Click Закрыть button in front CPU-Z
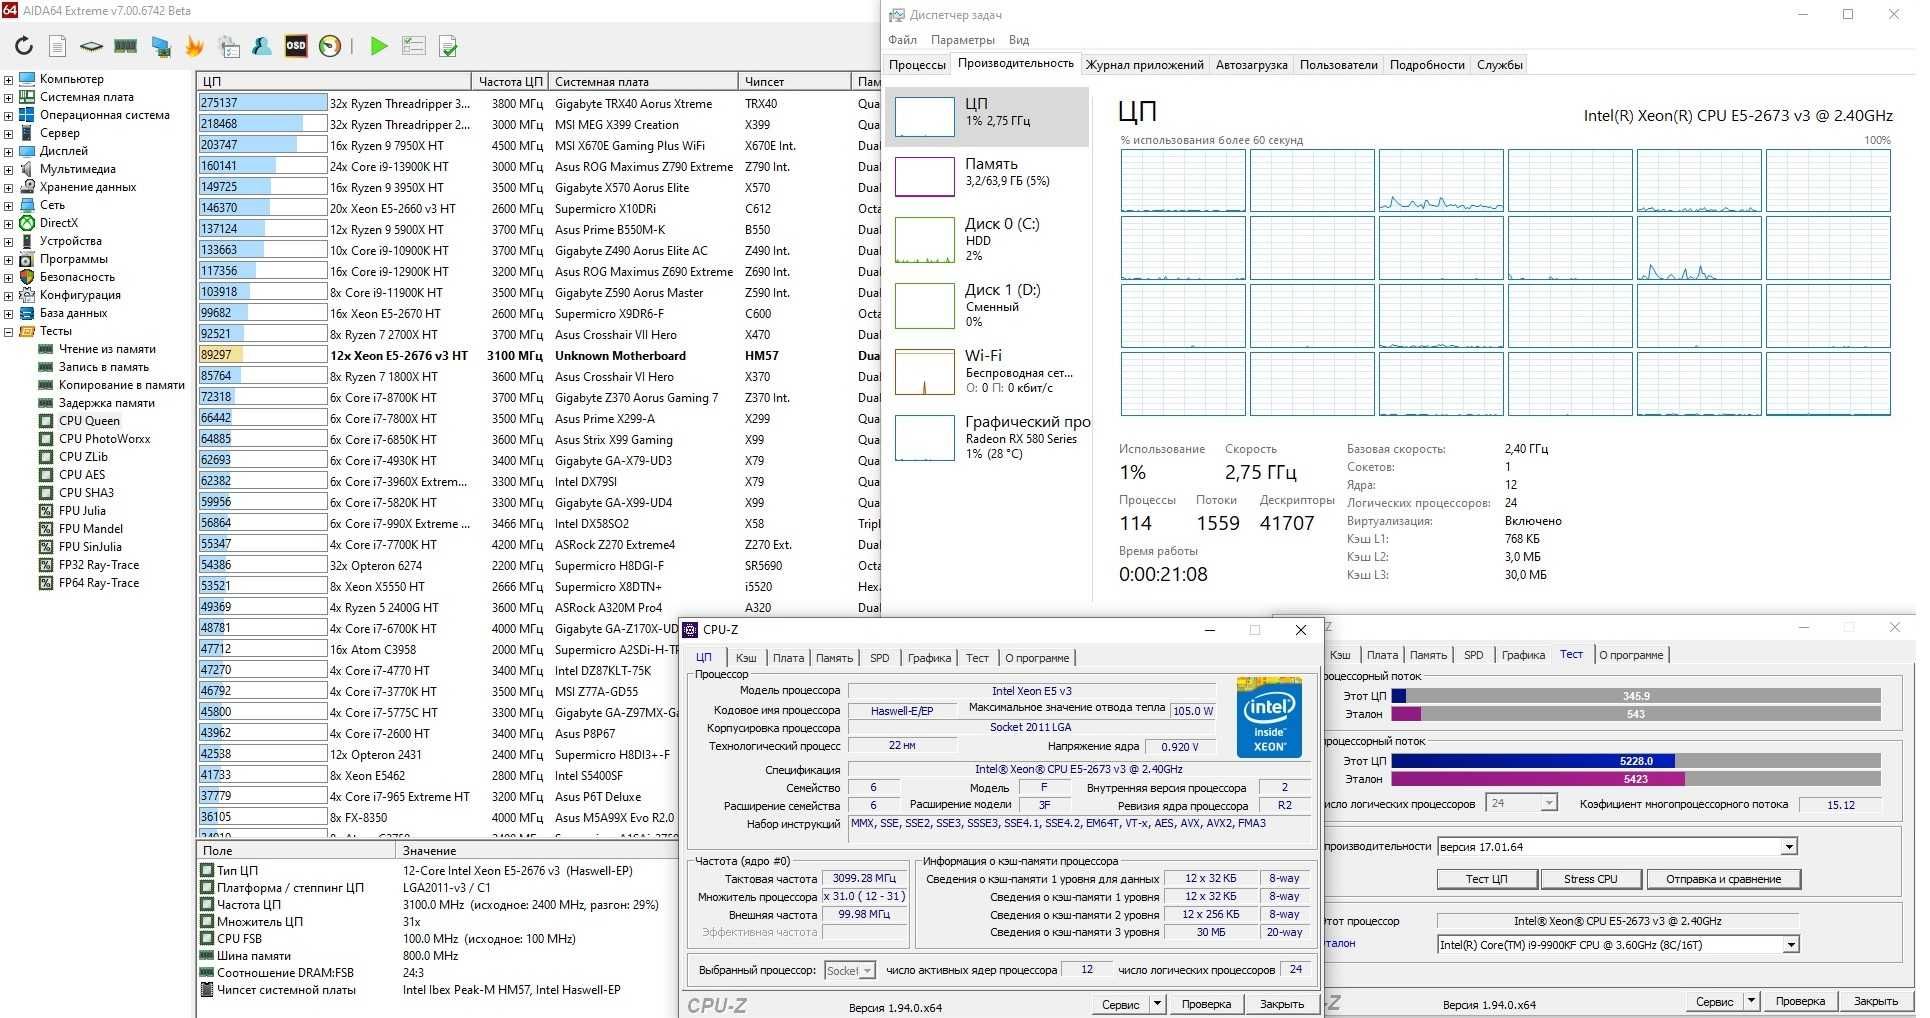Viewport: 1930px width, 1018px height. point(1281,1004)
